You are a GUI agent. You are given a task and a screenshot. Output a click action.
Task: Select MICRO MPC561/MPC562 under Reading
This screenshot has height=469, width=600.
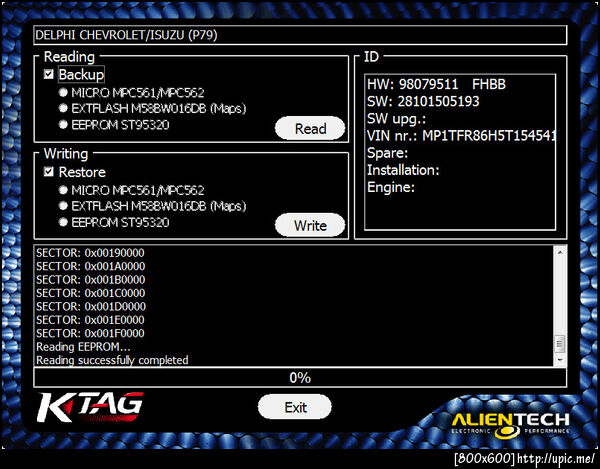[63, 93]
